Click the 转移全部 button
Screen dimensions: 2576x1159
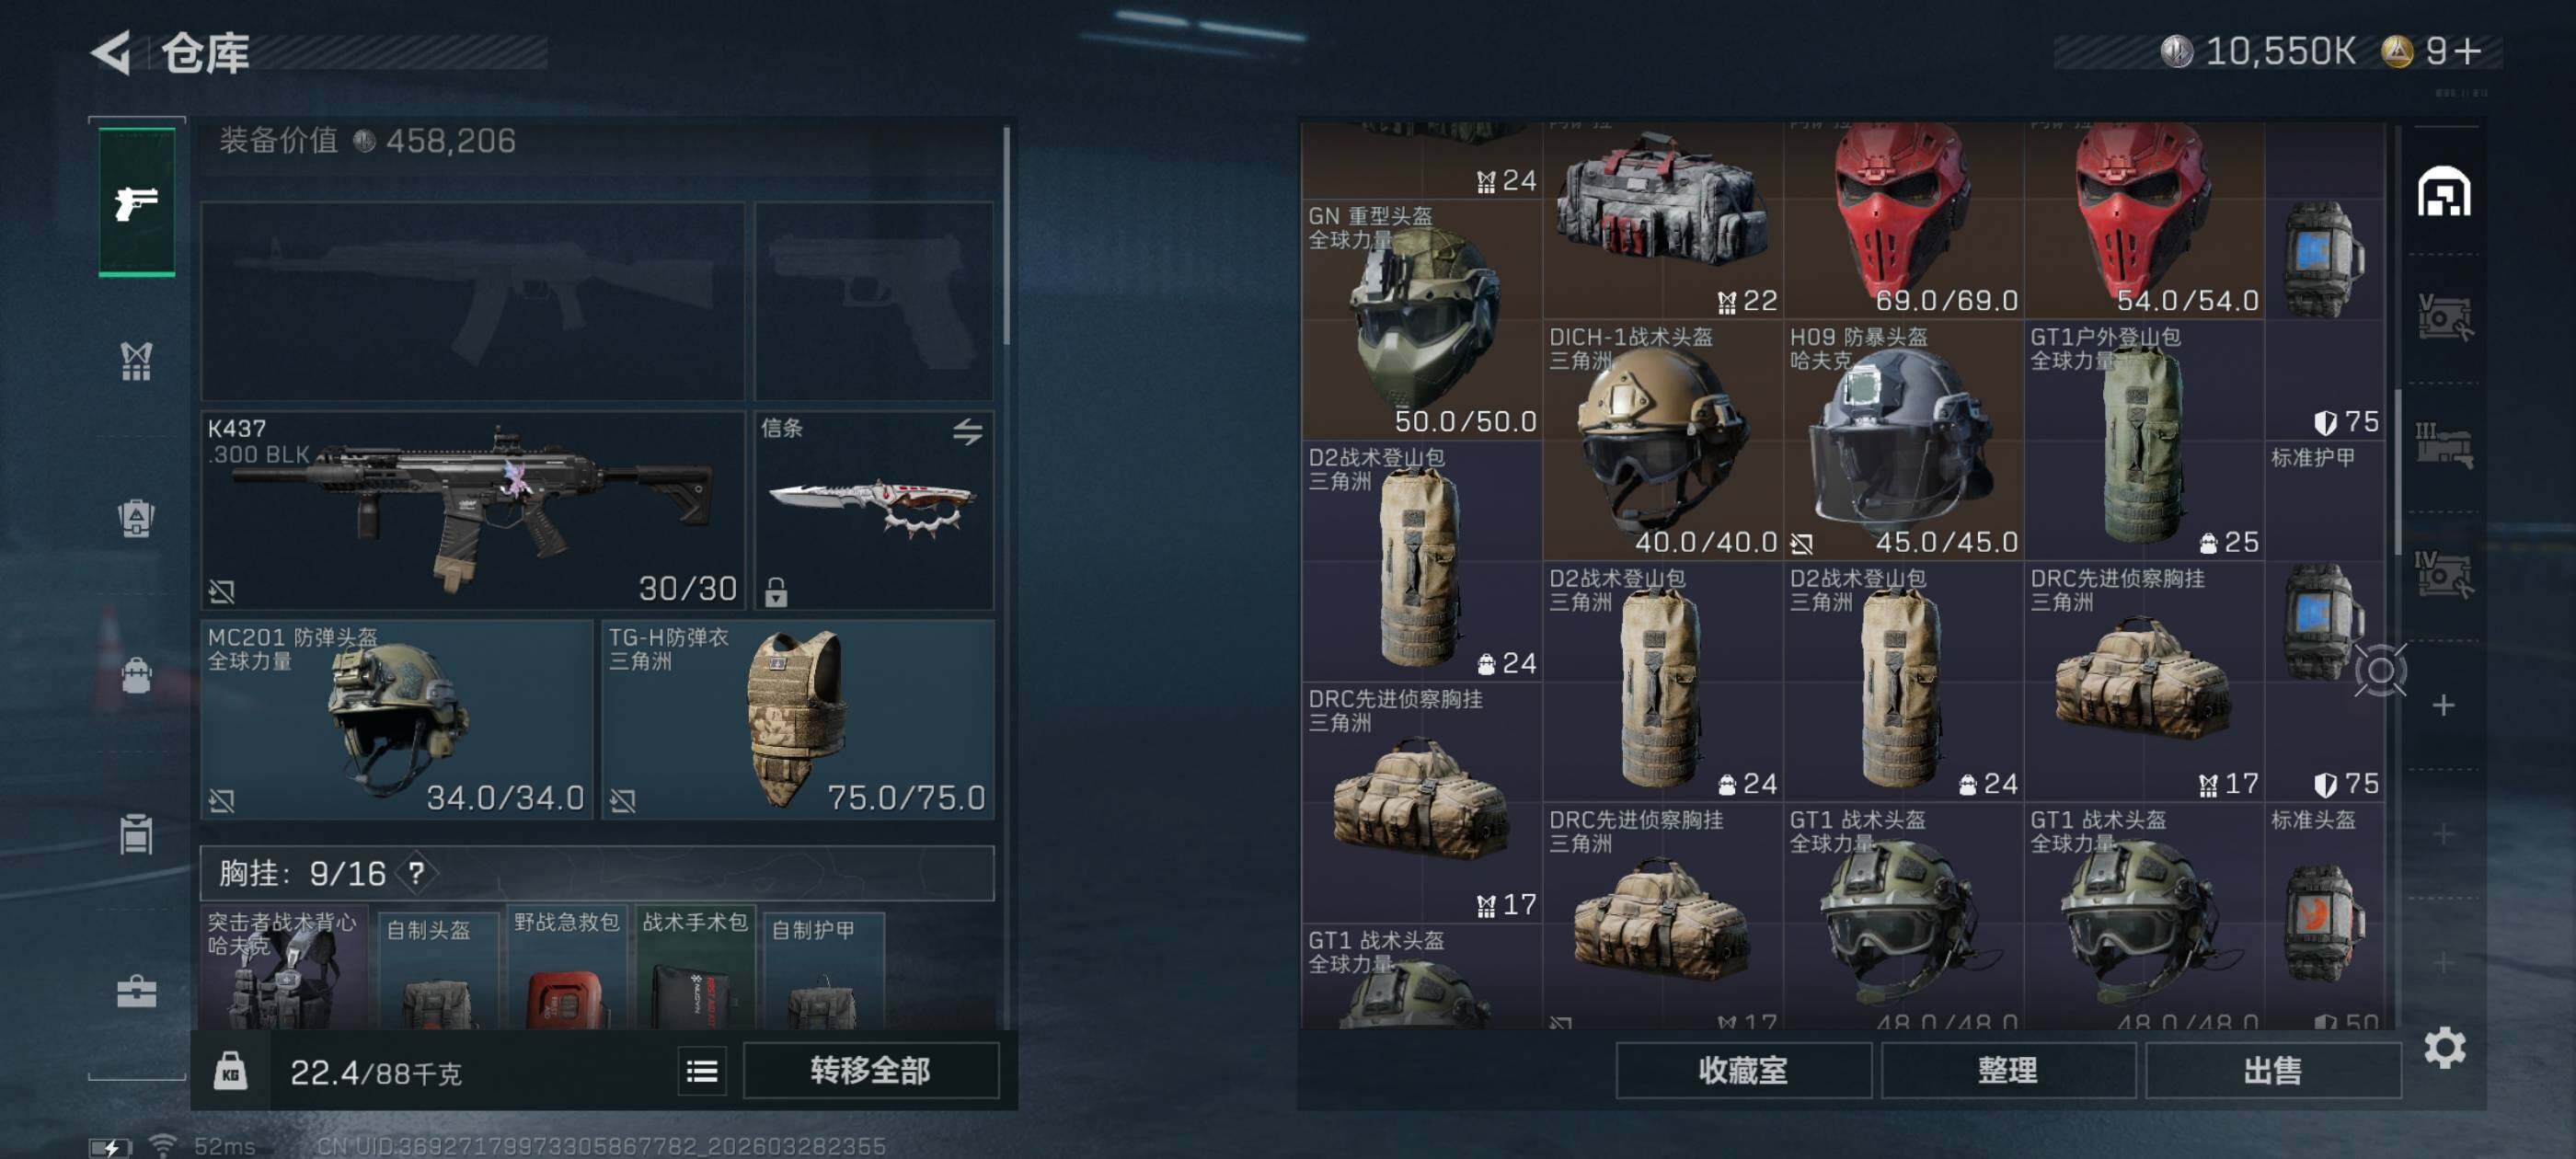pyautogui.click(x=870, y=1071)
